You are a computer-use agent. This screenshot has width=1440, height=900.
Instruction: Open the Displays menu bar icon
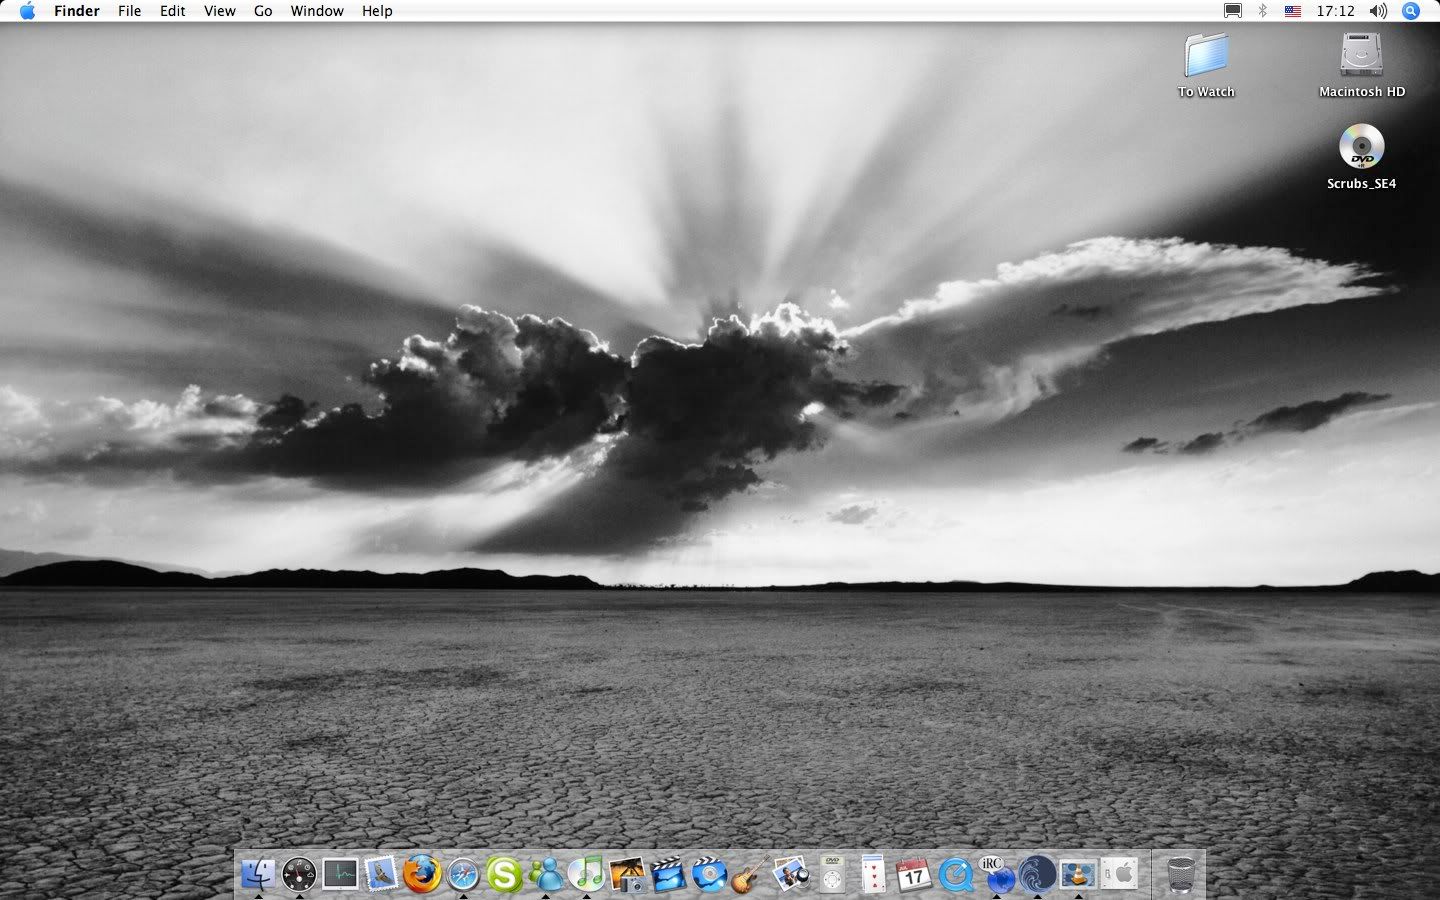(x=1233, y=11)
